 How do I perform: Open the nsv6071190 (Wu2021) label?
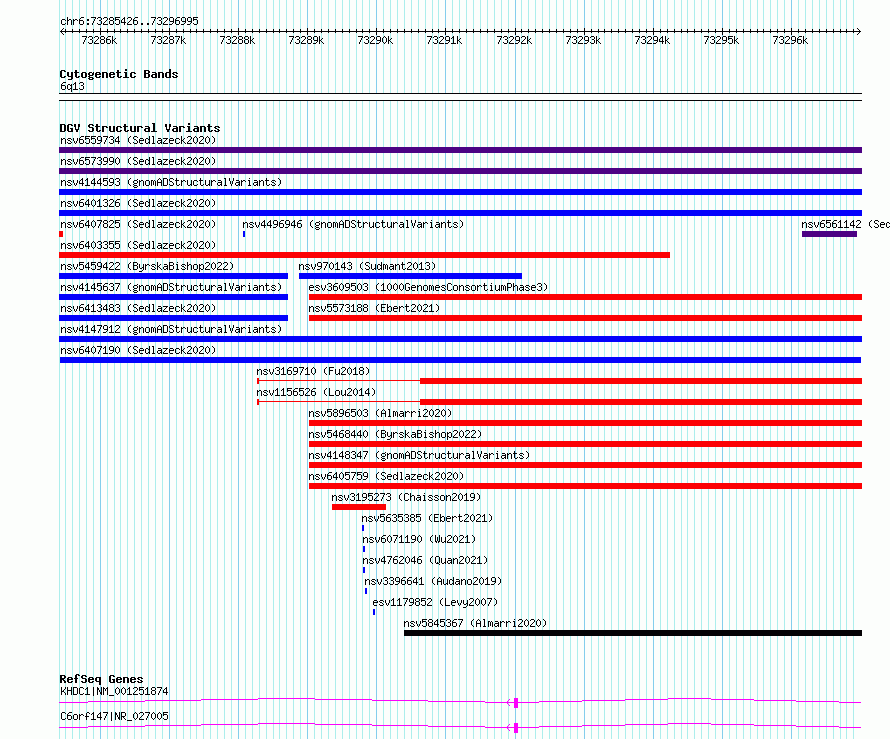coord(419,539)
